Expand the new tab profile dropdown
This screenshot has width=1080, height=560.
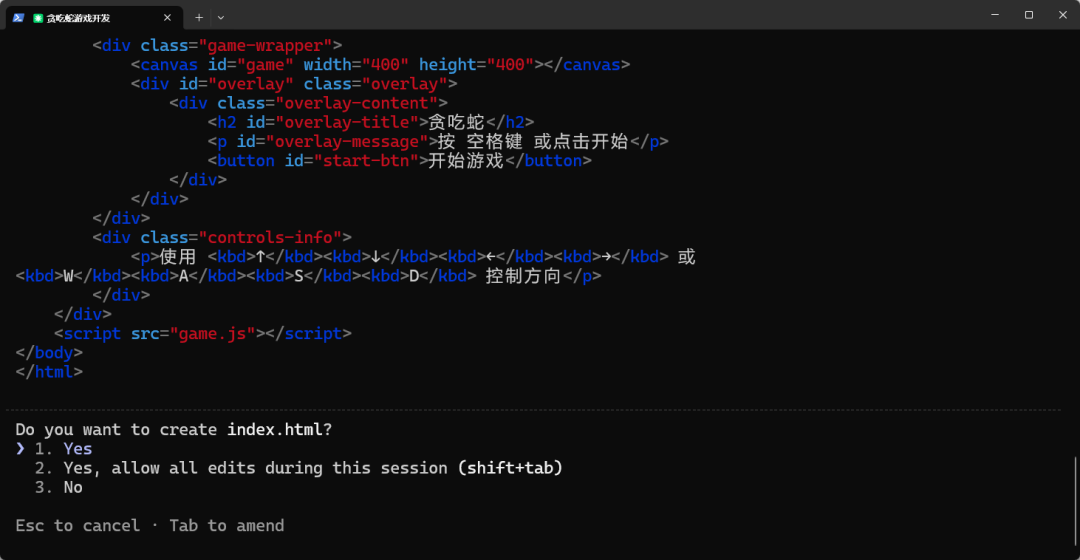221,17
